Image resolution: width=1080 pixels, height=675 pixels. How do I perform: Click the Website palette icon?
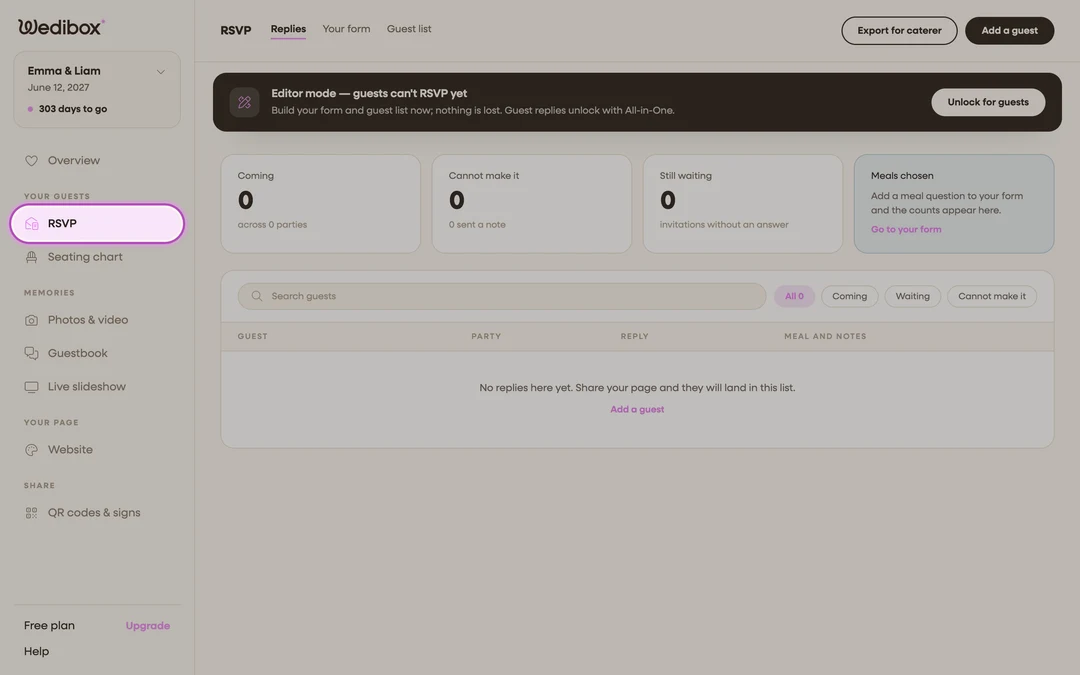[31, 450]
